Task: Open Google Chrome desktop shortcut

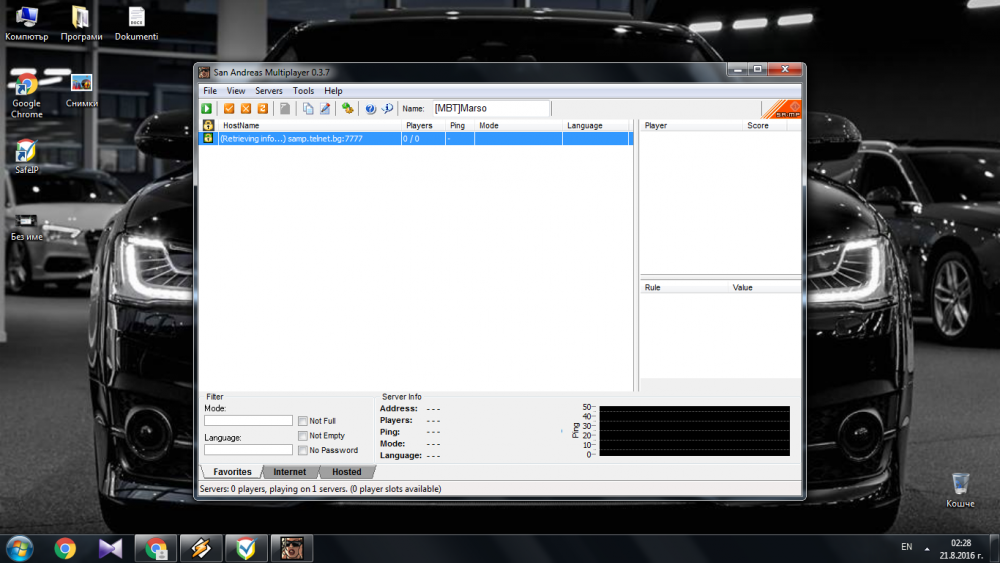Action: tap(26, 96)
